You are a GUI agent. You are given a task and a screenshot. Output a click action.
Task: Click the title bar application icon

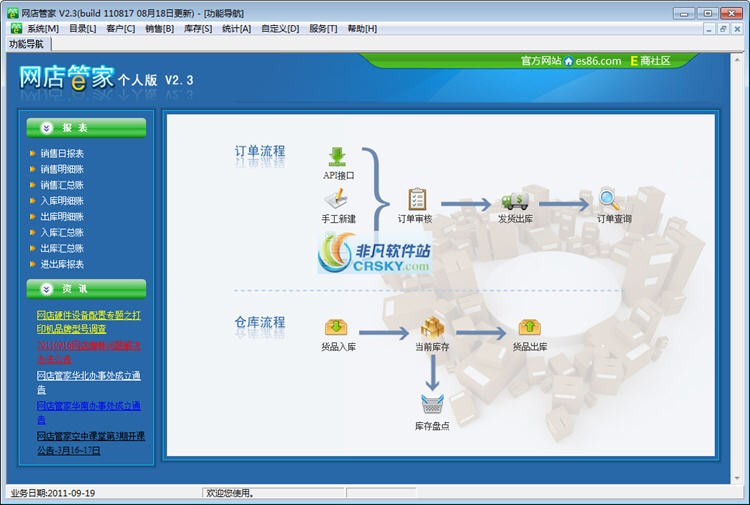click(12, 13)
